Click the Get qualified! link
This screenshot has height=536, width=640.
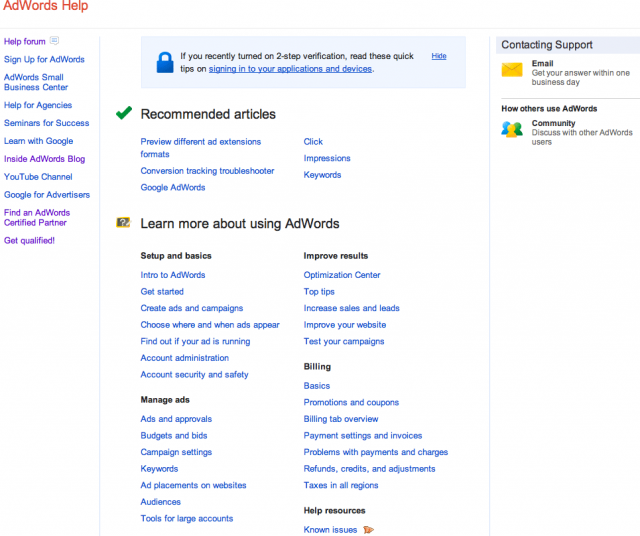coord(29,240)
